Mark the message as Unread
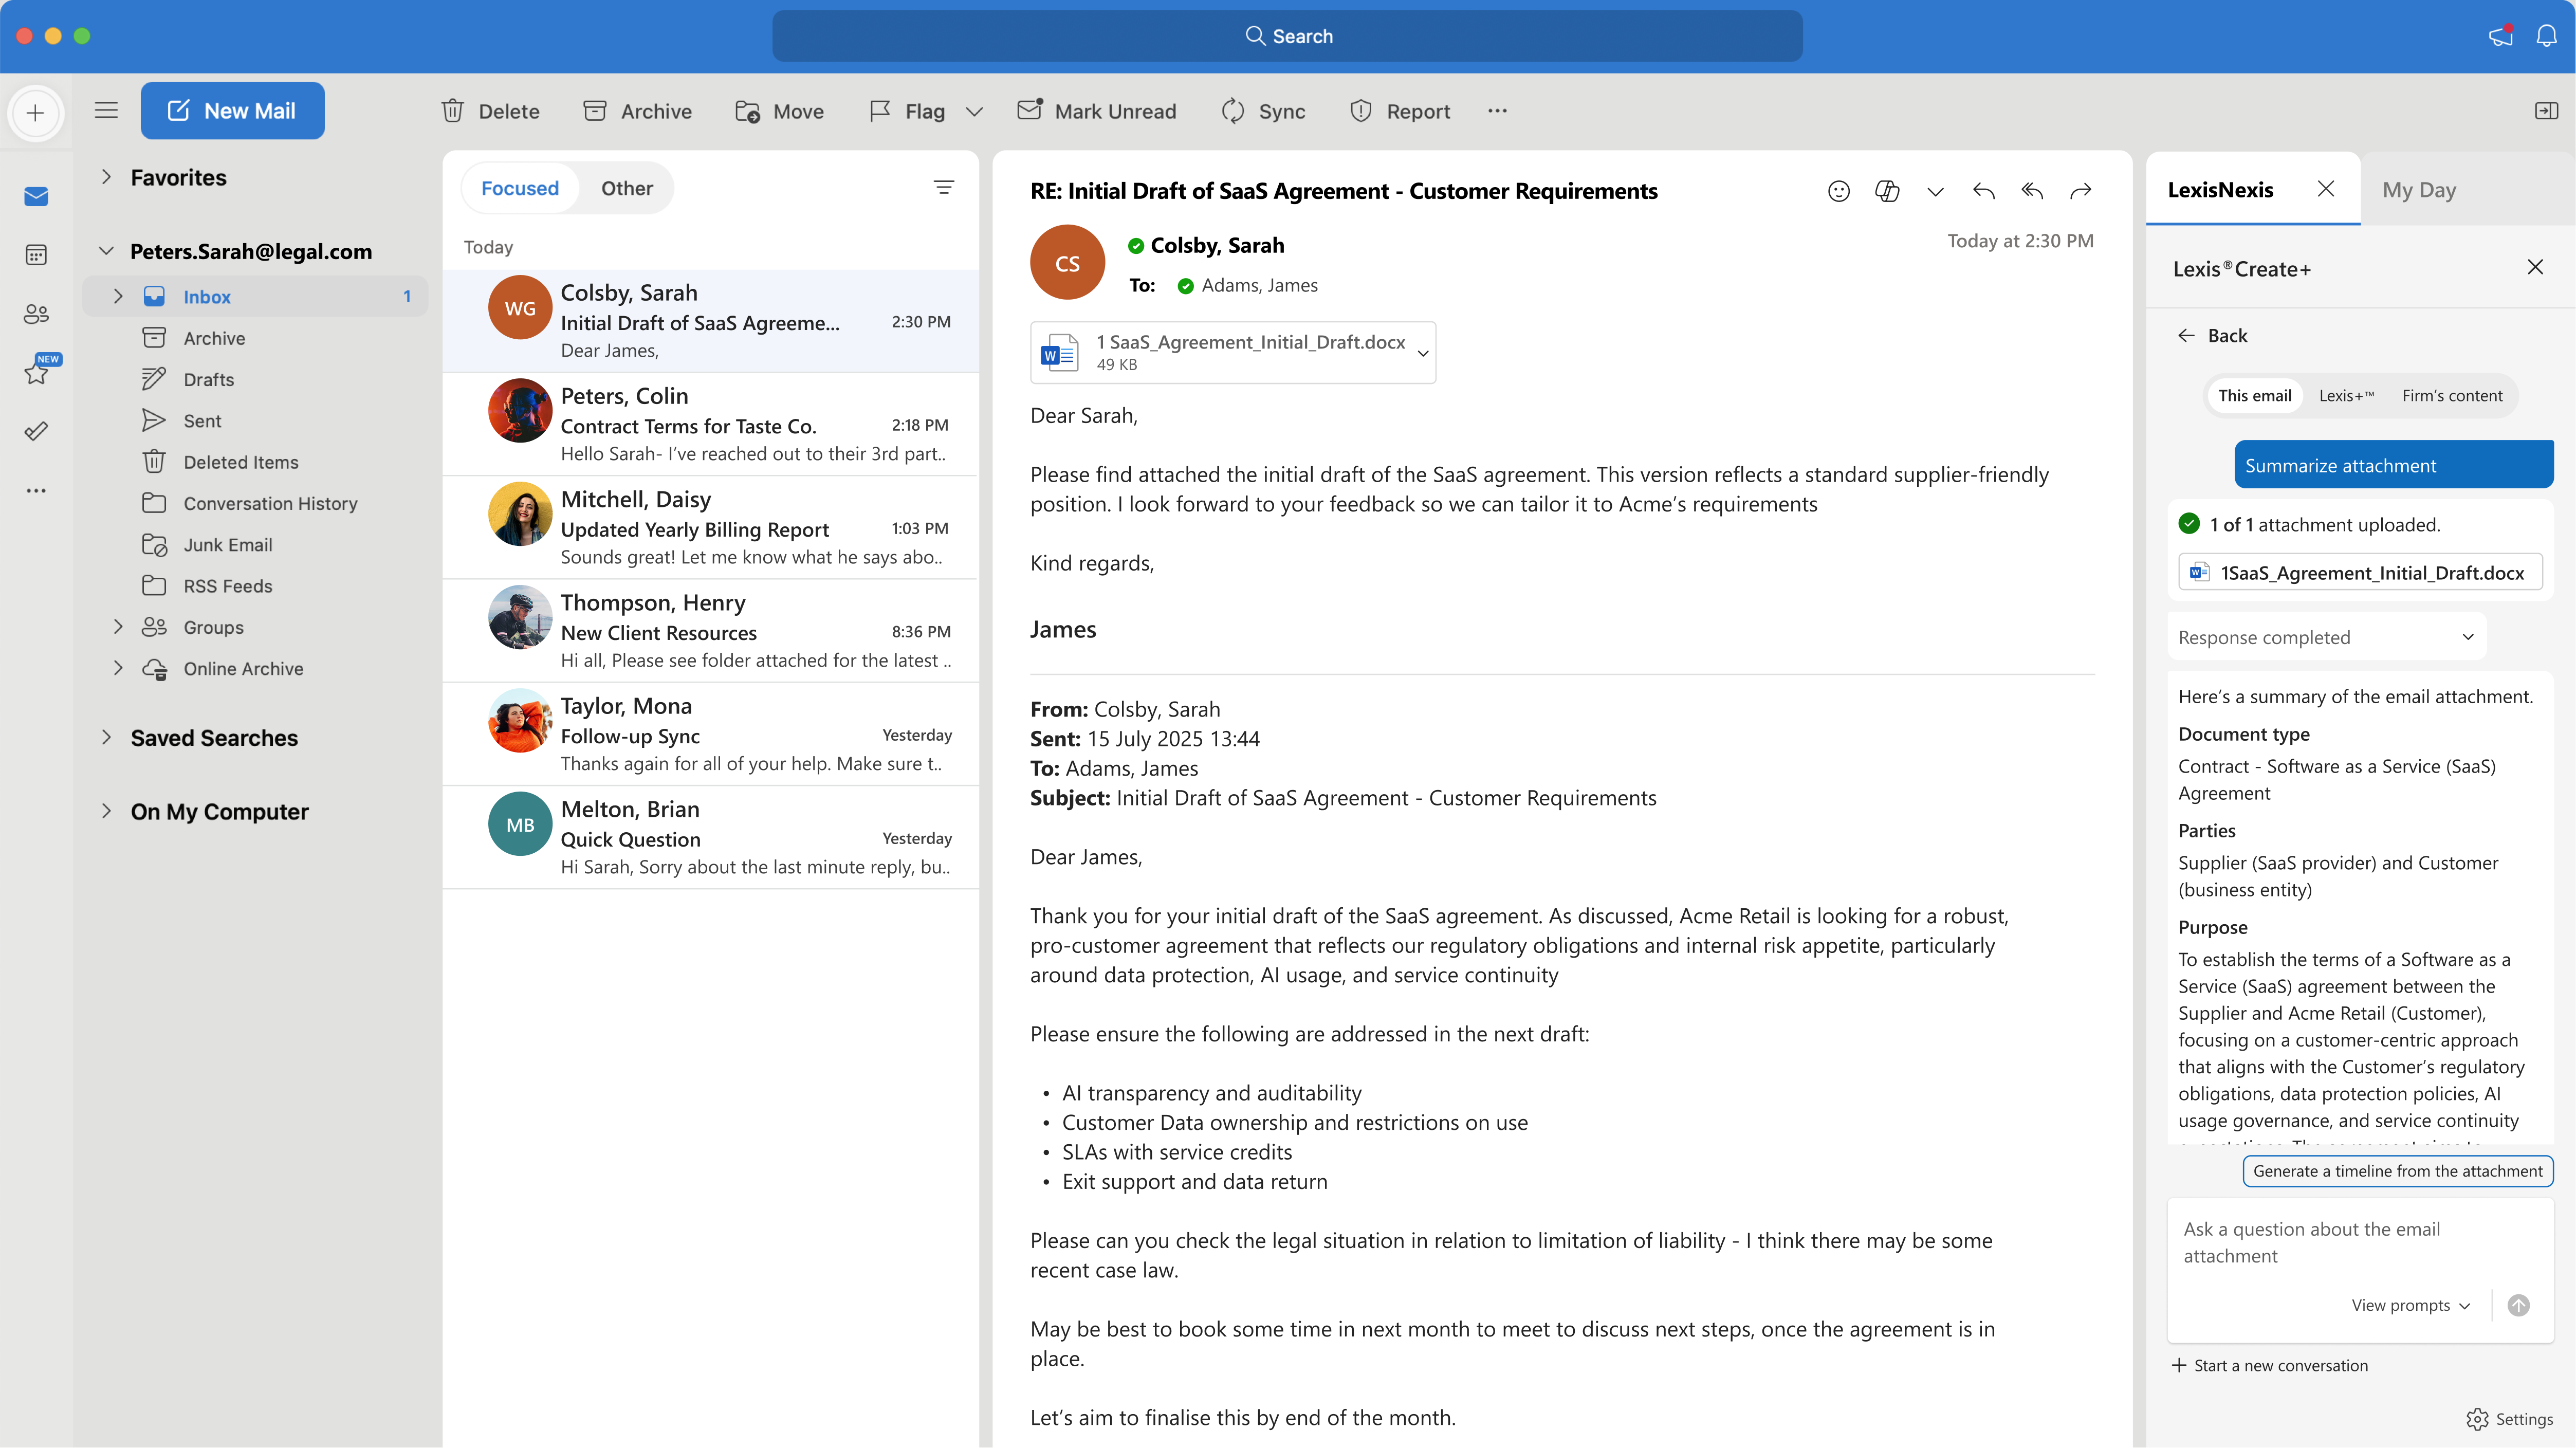Screen dimensions: 2576x1448 point(1096,111)
